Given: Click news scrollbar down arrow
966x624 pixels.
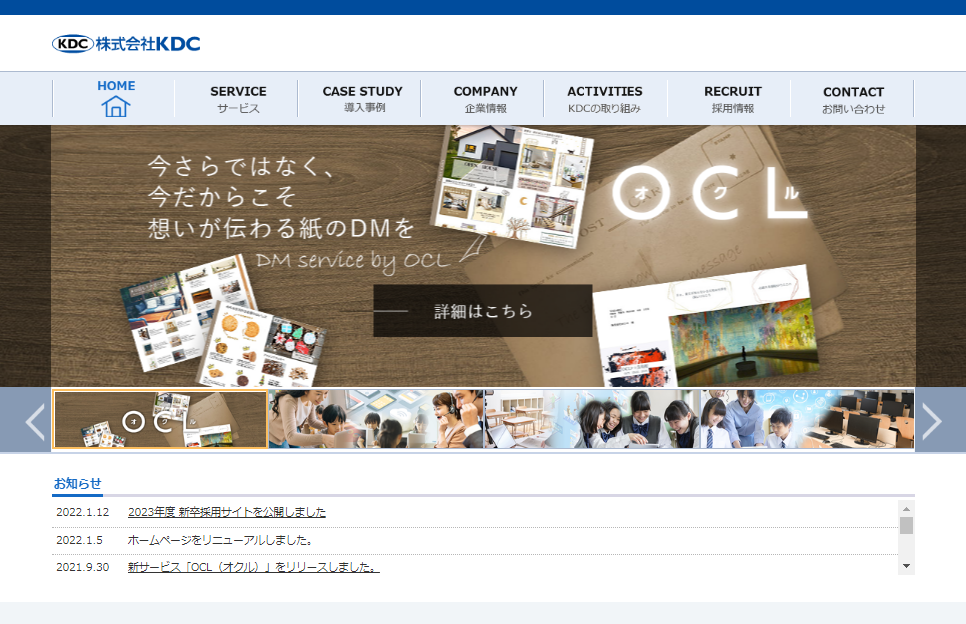Looking at the screenshot, I should click(906, 566).
